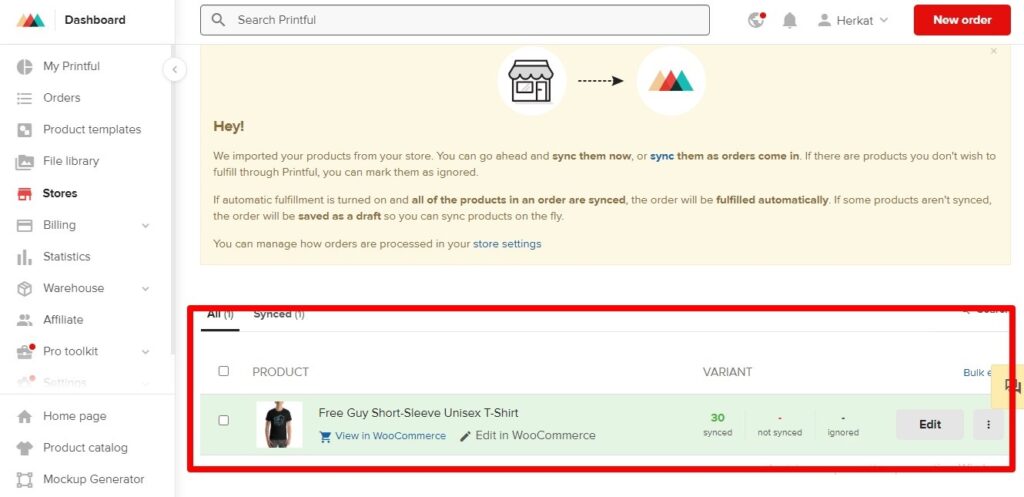This screenshot has width=1024, height=497.
Task: Tick the Free Guy T-Shirt checkbox
Action: point(224,421)
